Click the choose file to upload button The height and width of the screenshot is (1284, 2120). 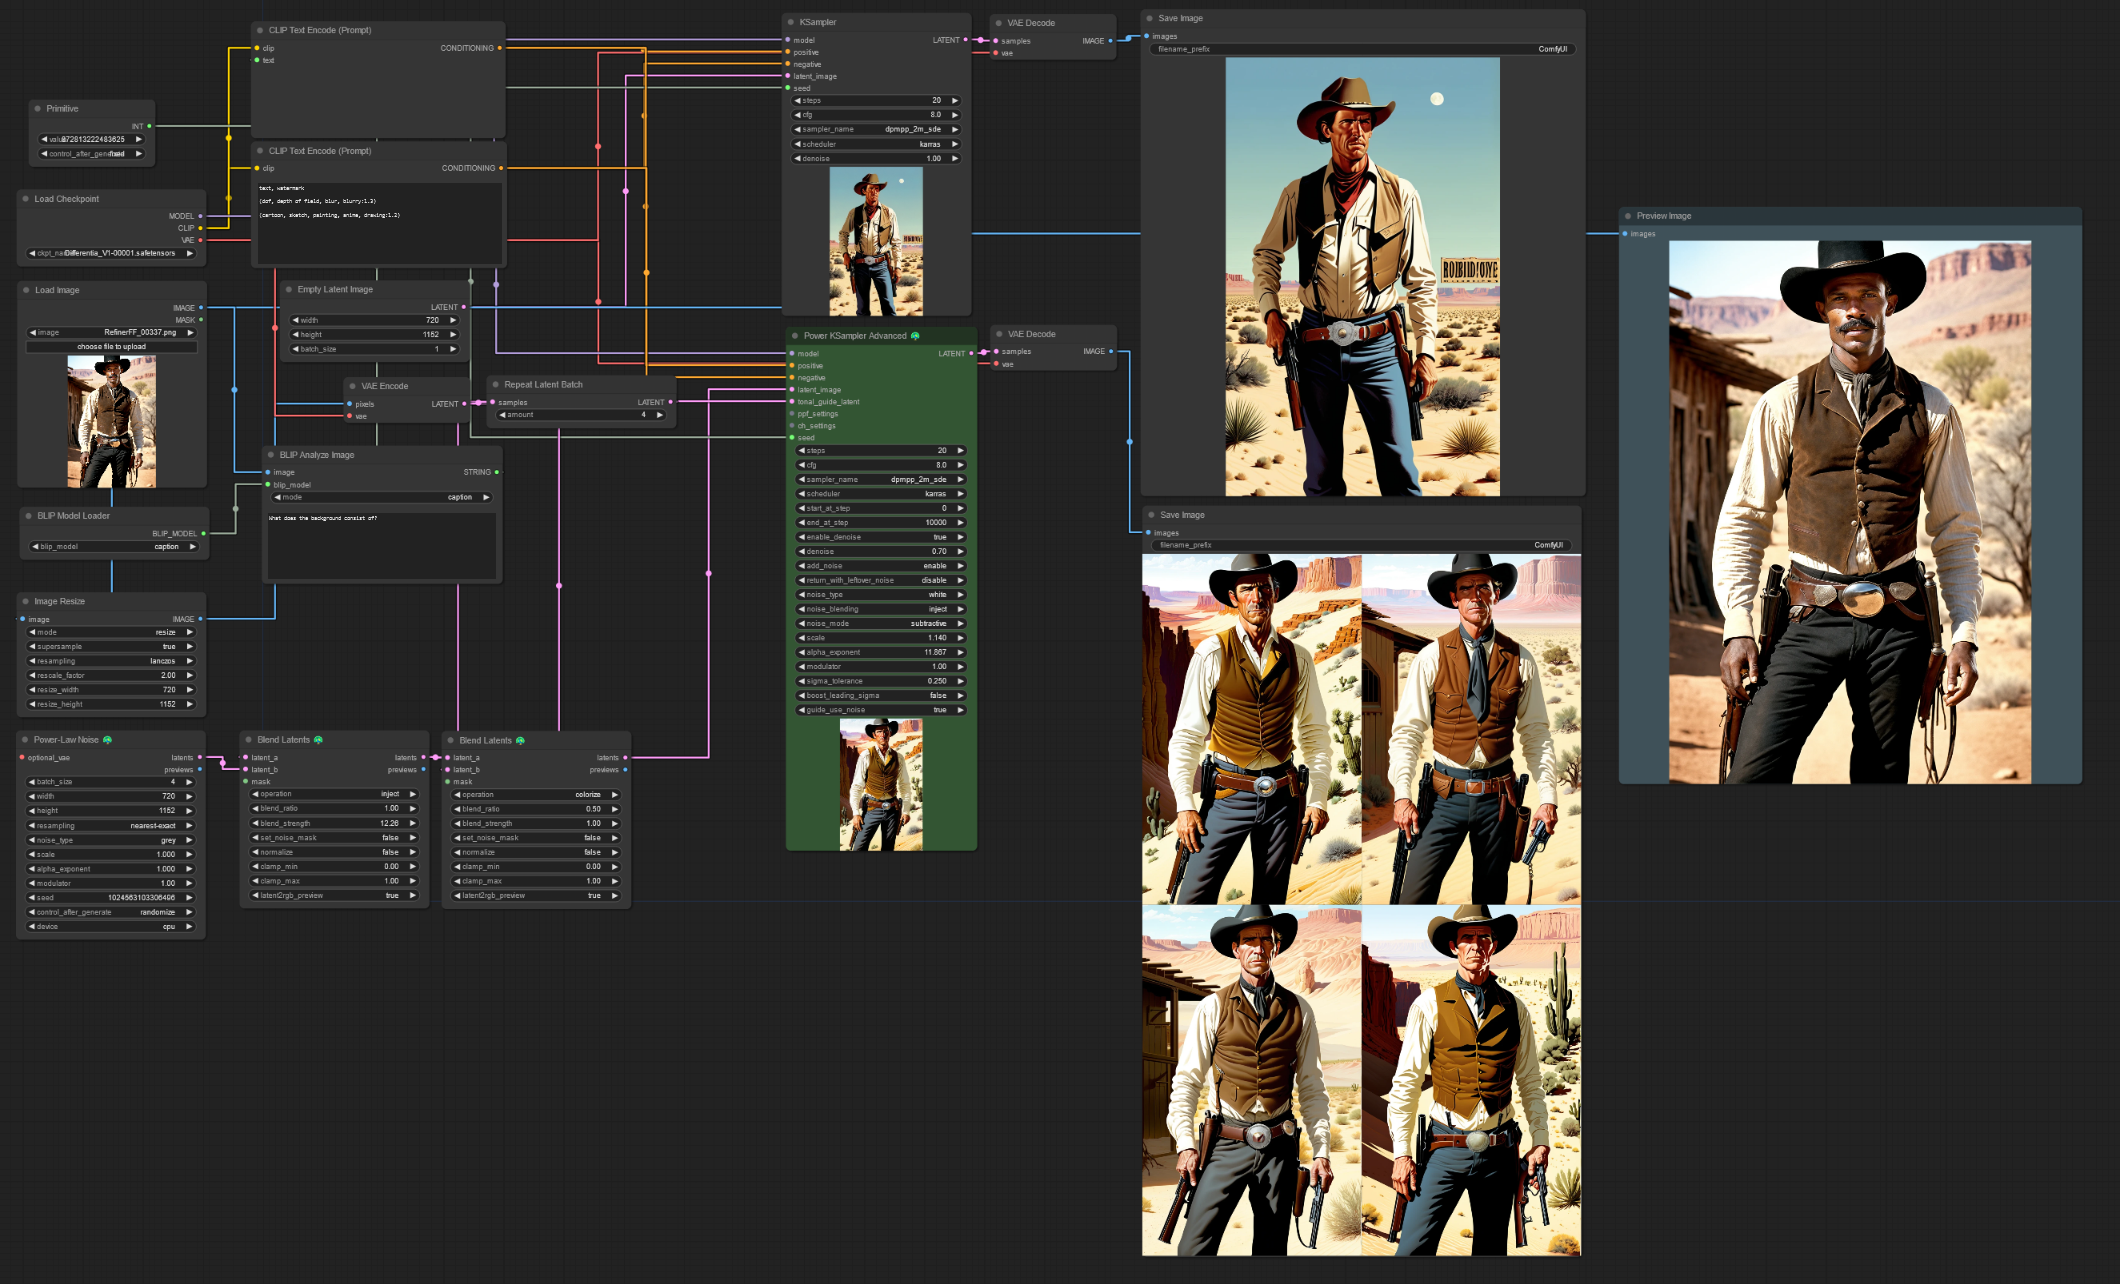[x=111, y=347]
